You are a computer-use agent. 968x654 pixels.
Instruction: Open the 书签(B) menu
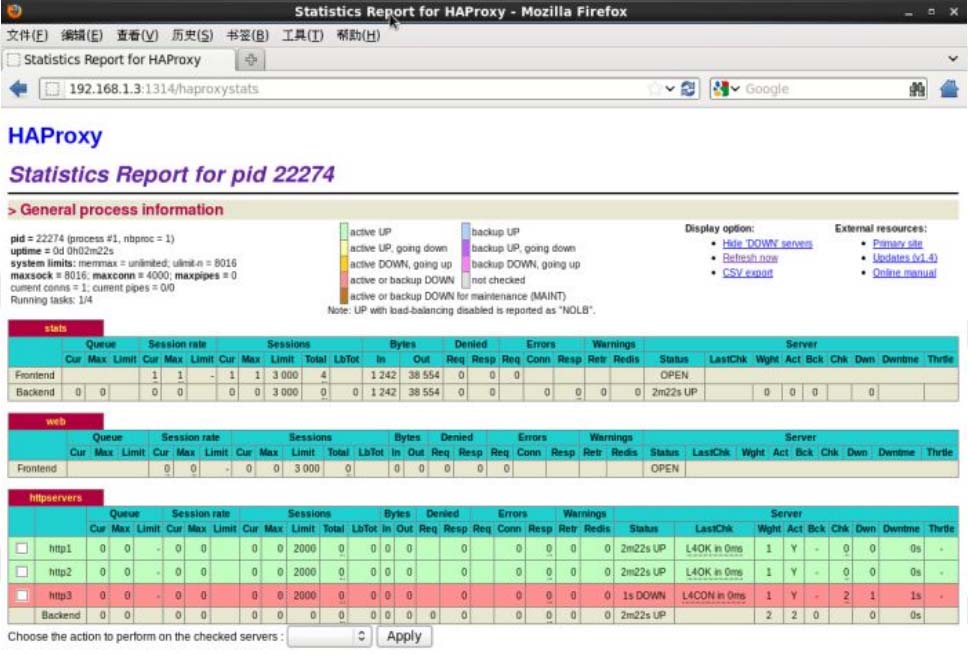(248, 35)
